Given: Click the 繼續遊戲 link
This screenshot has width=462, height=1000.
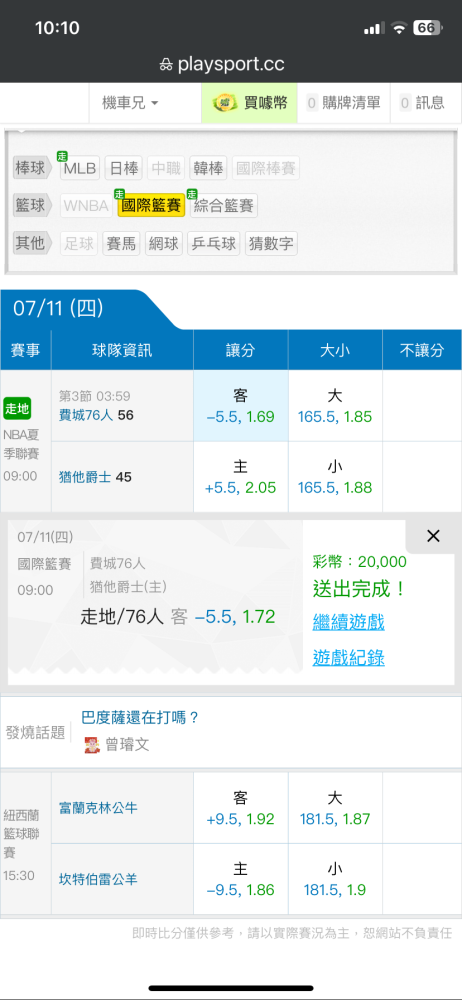Looking at the screenshot, I should pyautogui.click(x=348, y=622).
